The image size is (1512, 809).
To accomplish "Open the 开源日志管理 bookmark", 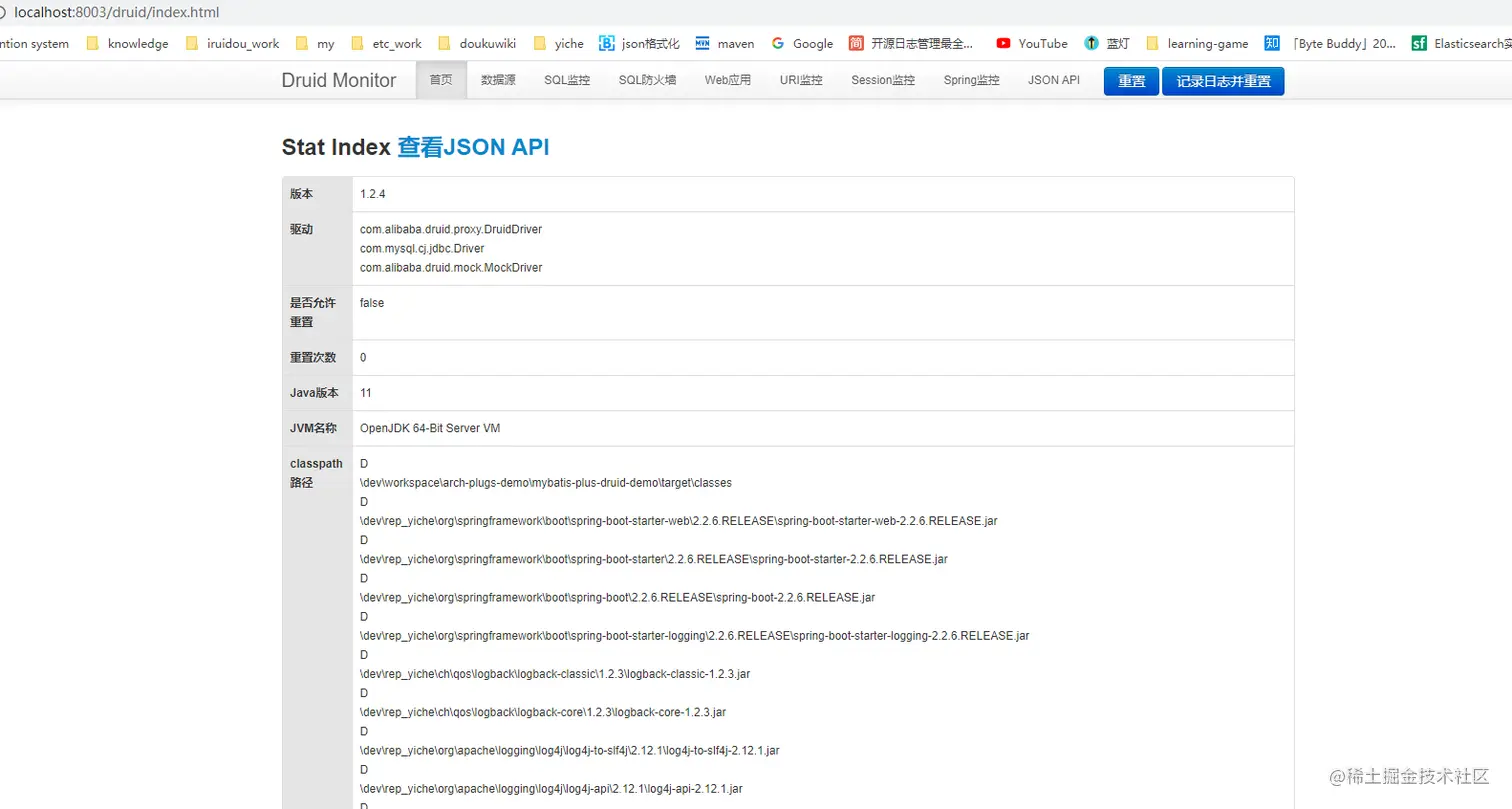I will click(911, 43).
